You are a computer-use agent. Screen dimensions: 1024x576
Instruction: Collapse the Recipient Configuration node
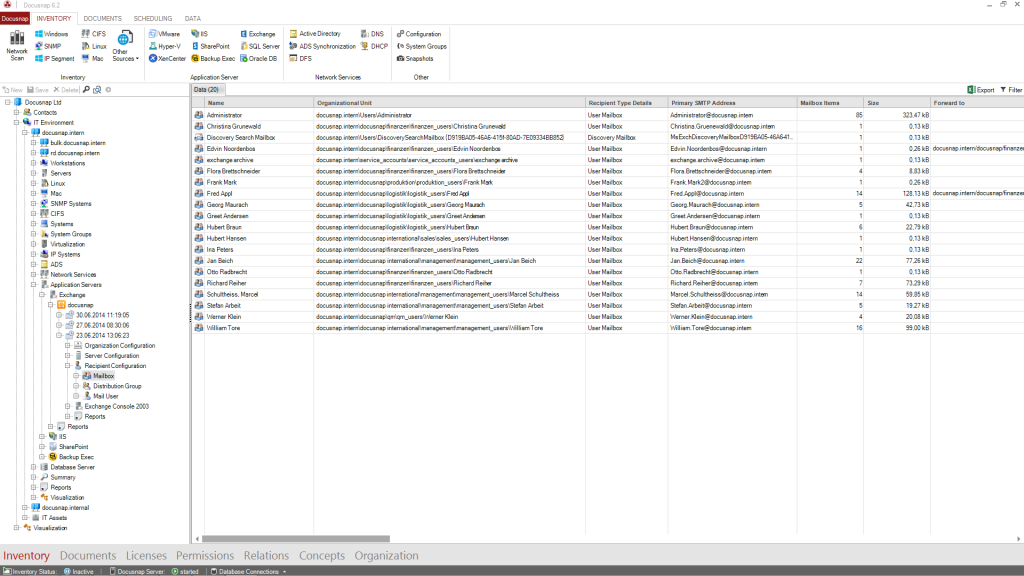(x=68, y=366)
